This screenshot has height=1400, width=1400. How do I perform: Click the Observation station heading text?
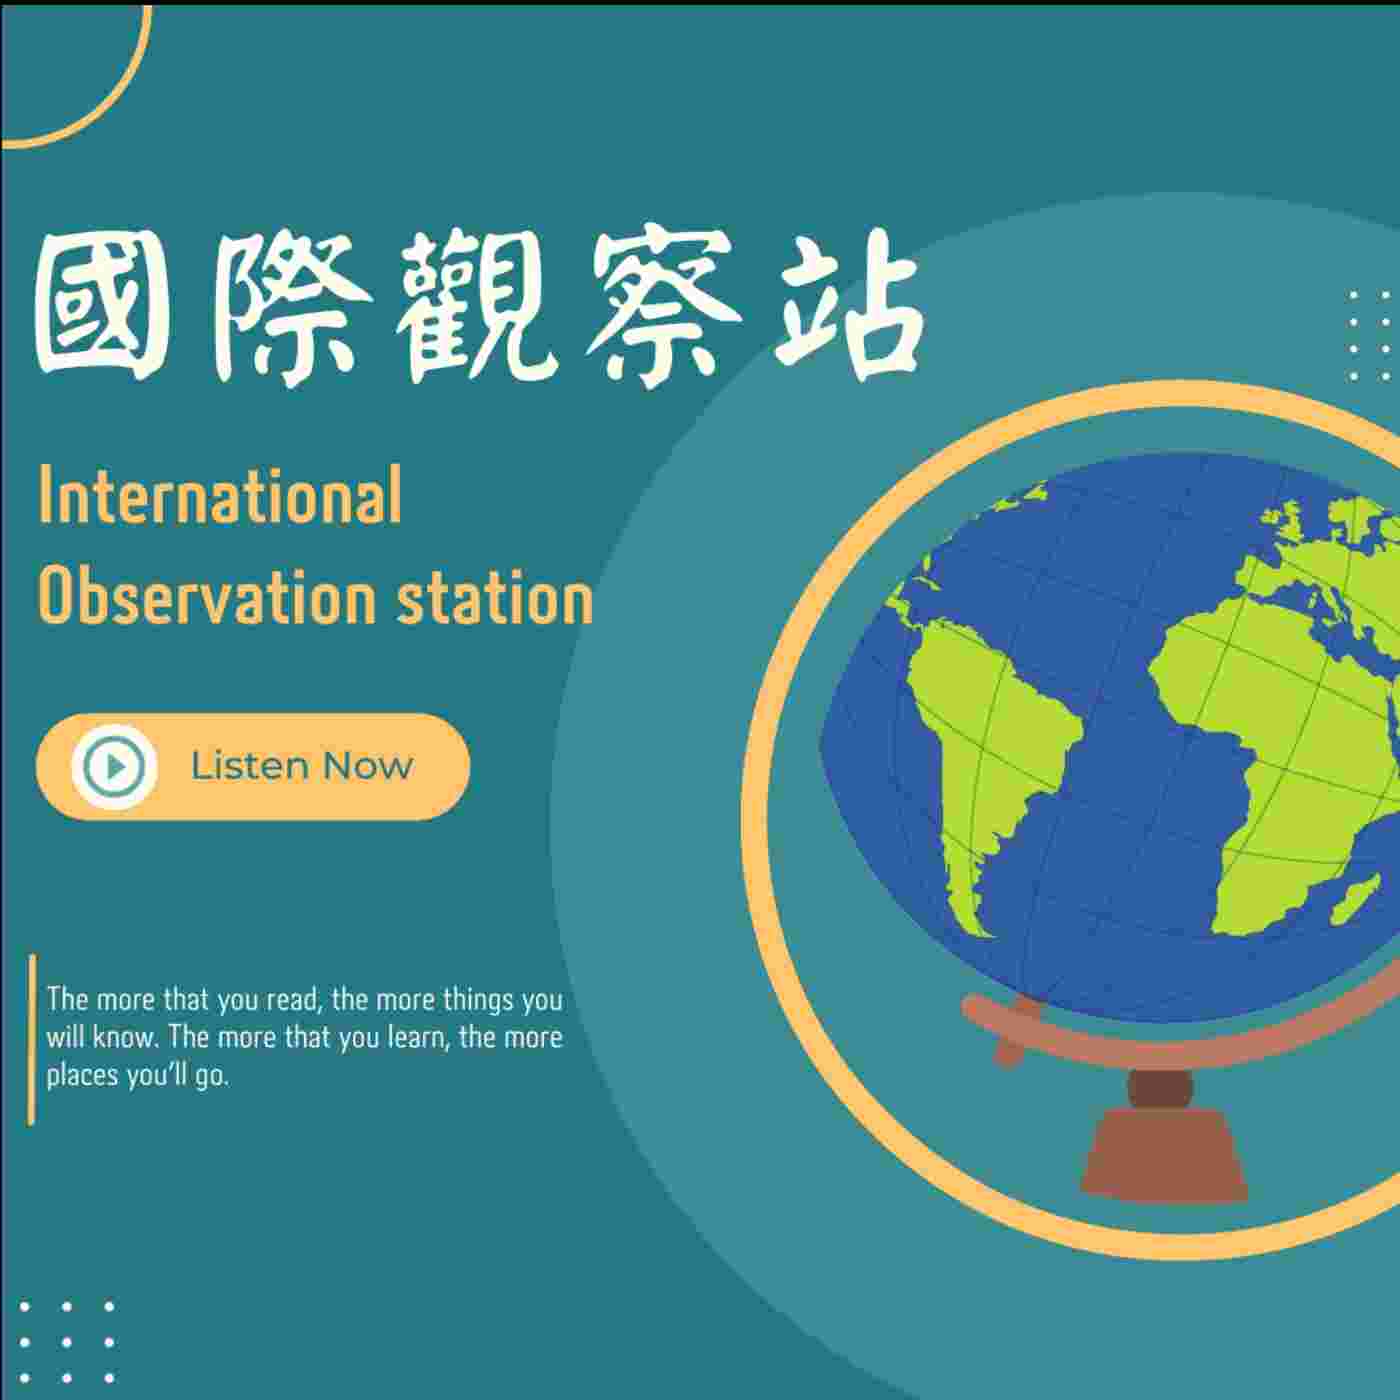point(315,597)
